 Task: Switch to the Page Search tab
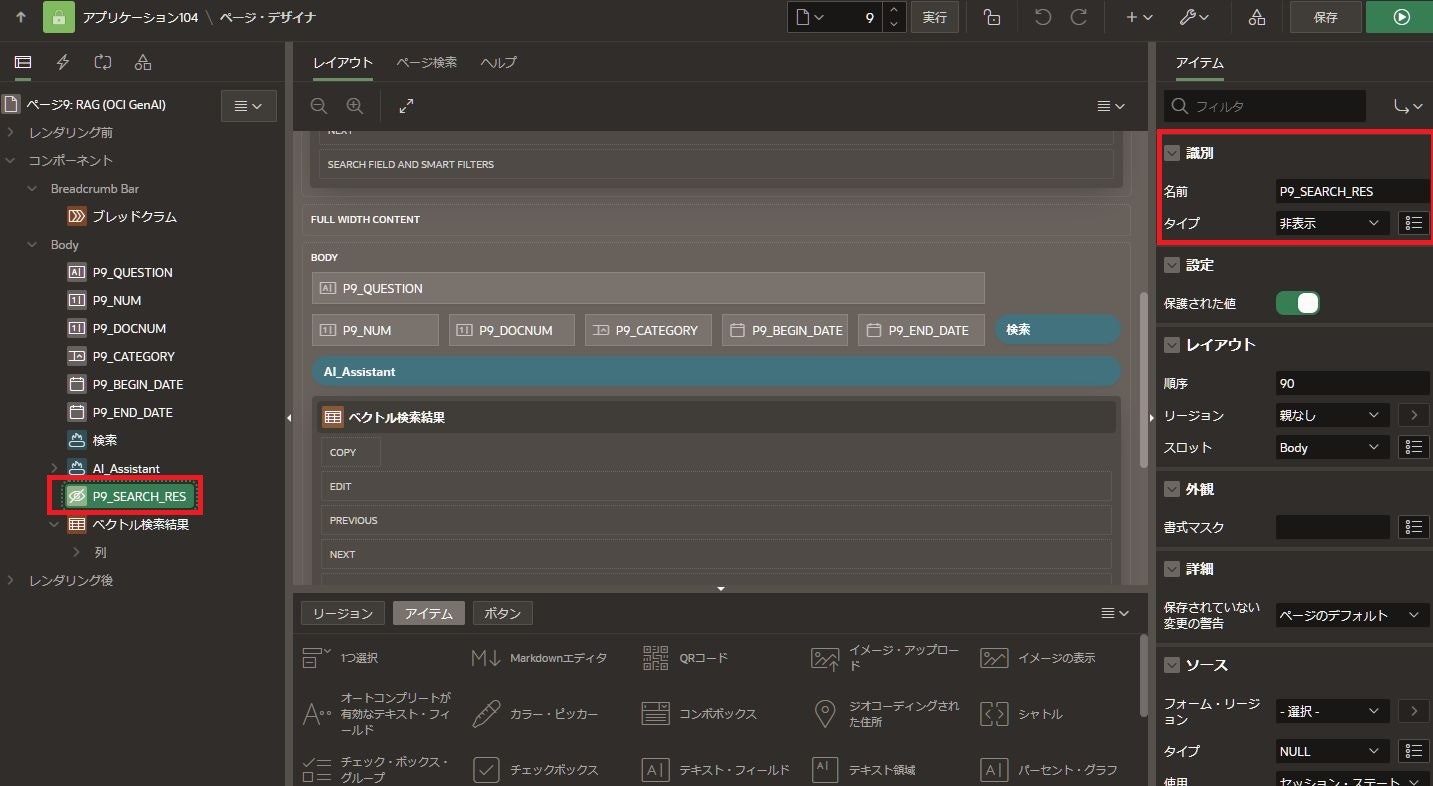pyautogui.click(x=426, y=62)
